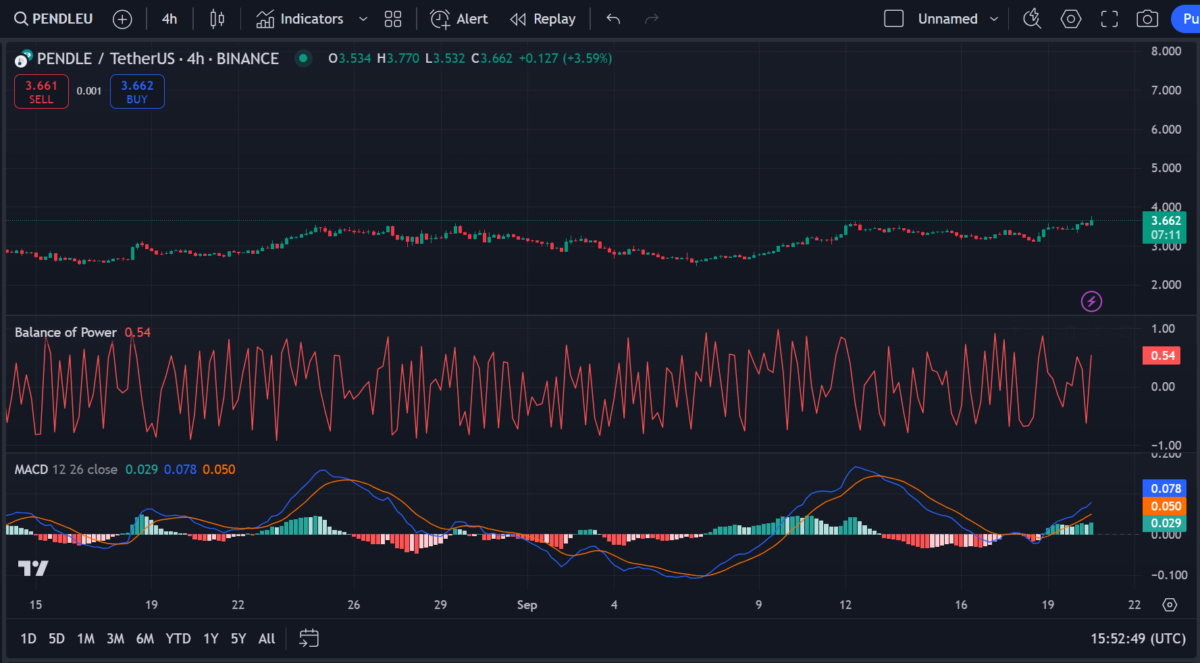Click the 3.662 BUY button

[137, 92]
